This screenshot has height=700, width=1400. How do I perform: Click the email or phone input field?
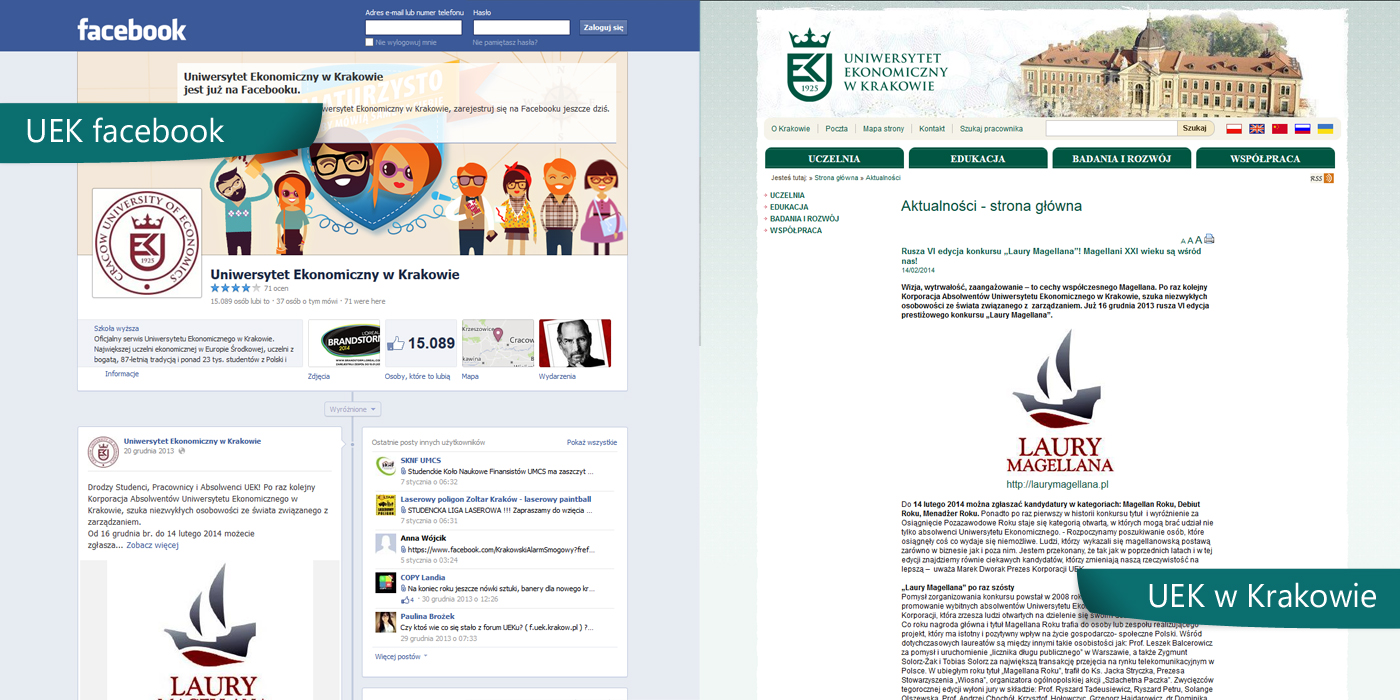click(413, 28)
